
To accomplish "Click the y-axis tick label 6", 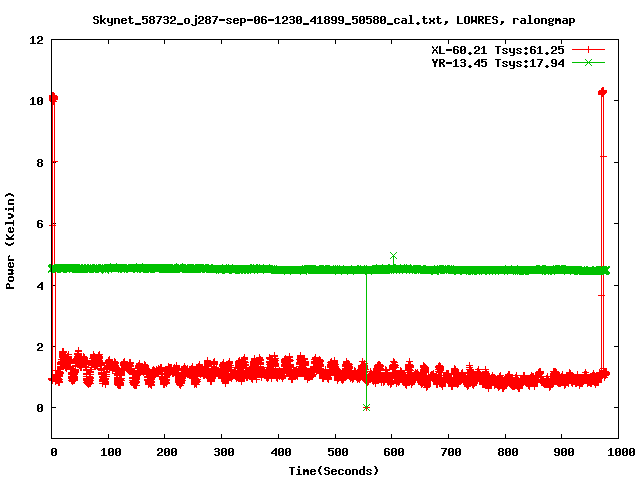I will pos(40,224).
